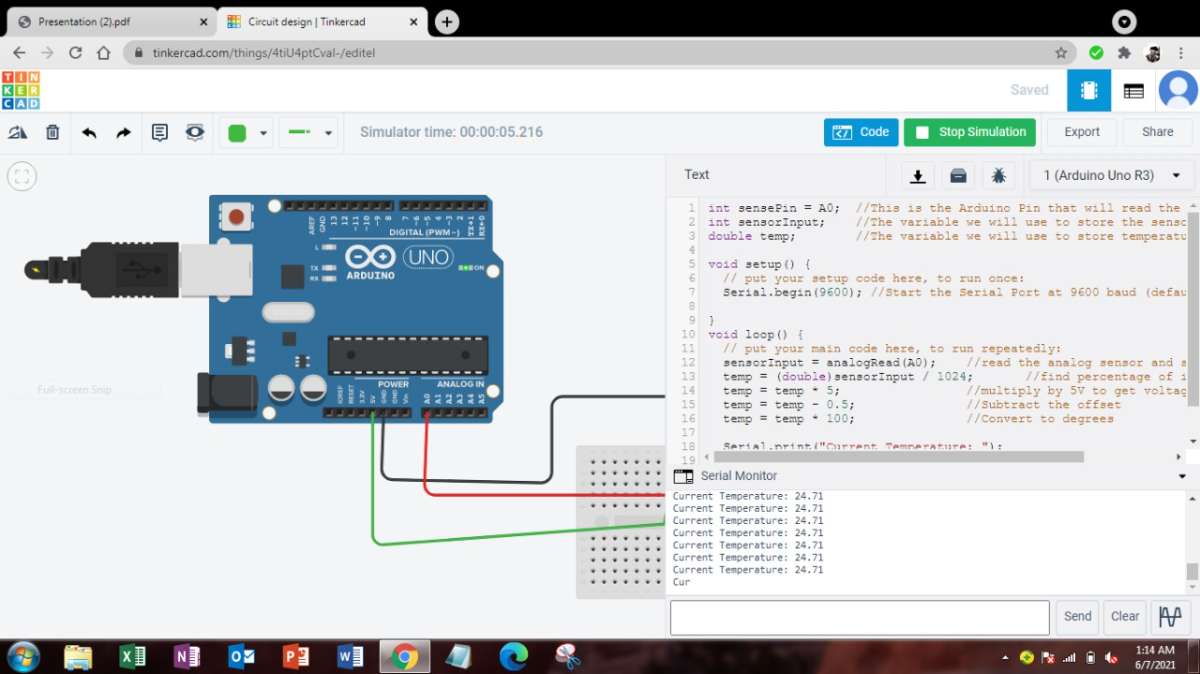
Task: Undo the last action
Action: pos(89,132)
